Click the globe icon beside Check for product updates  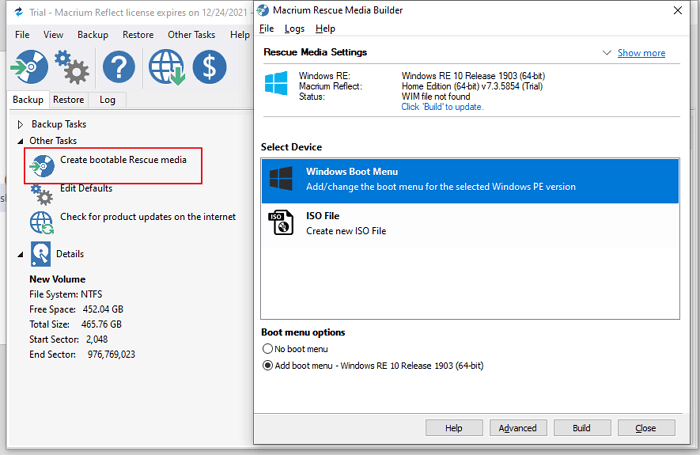click(x=42, y=222)
